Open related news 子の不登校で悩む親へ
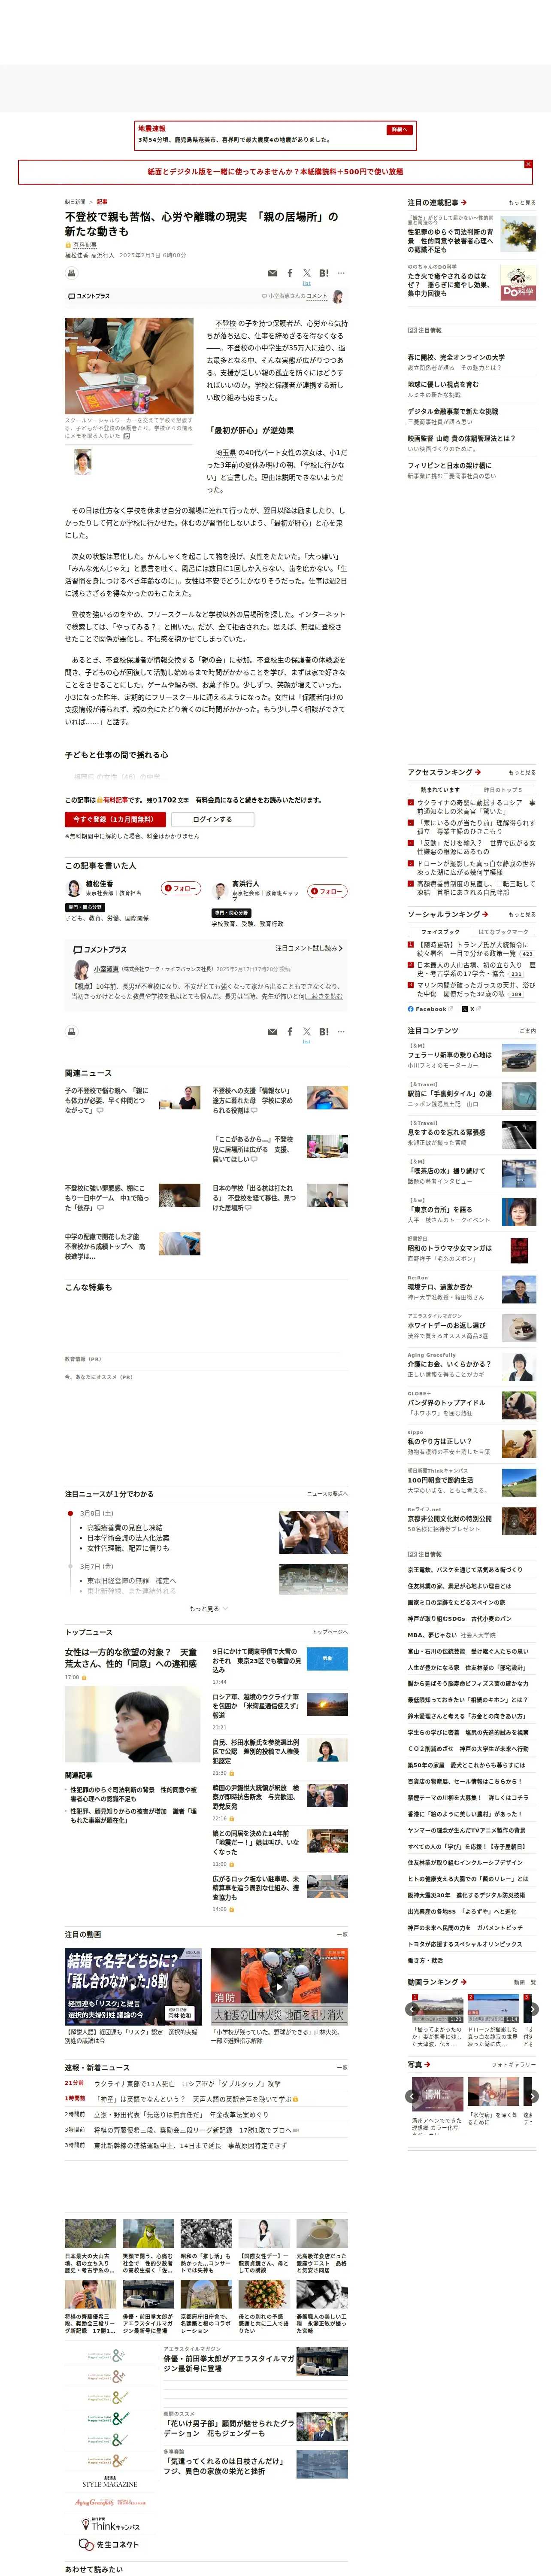 [x=107, y=1100]
